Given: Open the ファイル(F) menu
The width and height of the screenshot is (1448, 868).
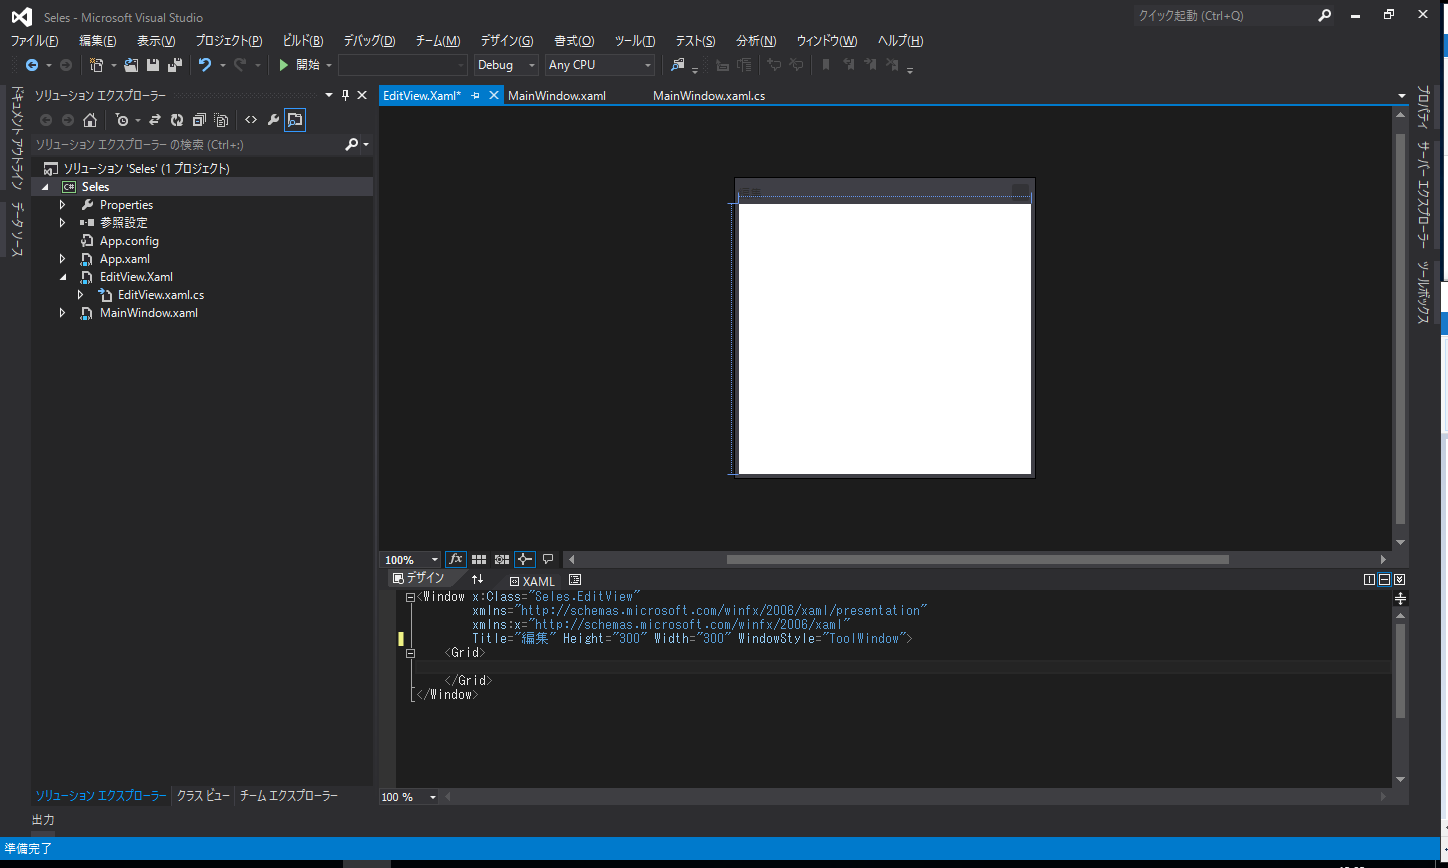Looking at the screenshot, I should 34,41.
